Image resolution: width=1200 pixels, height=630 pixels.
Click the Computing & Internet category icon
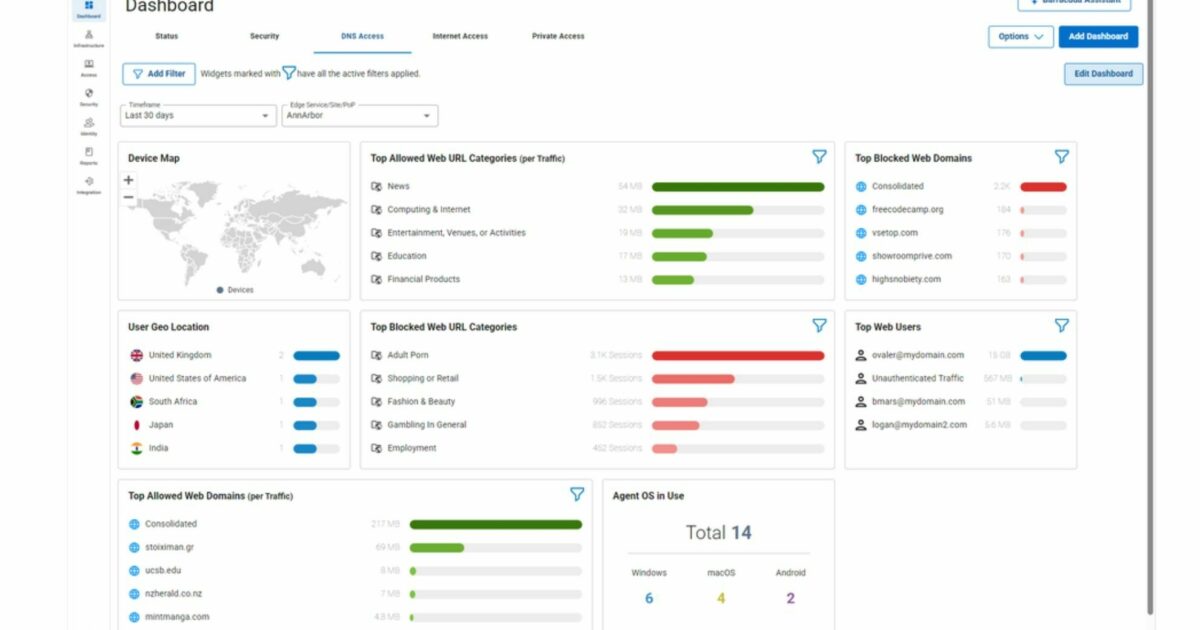coord(377,210)
